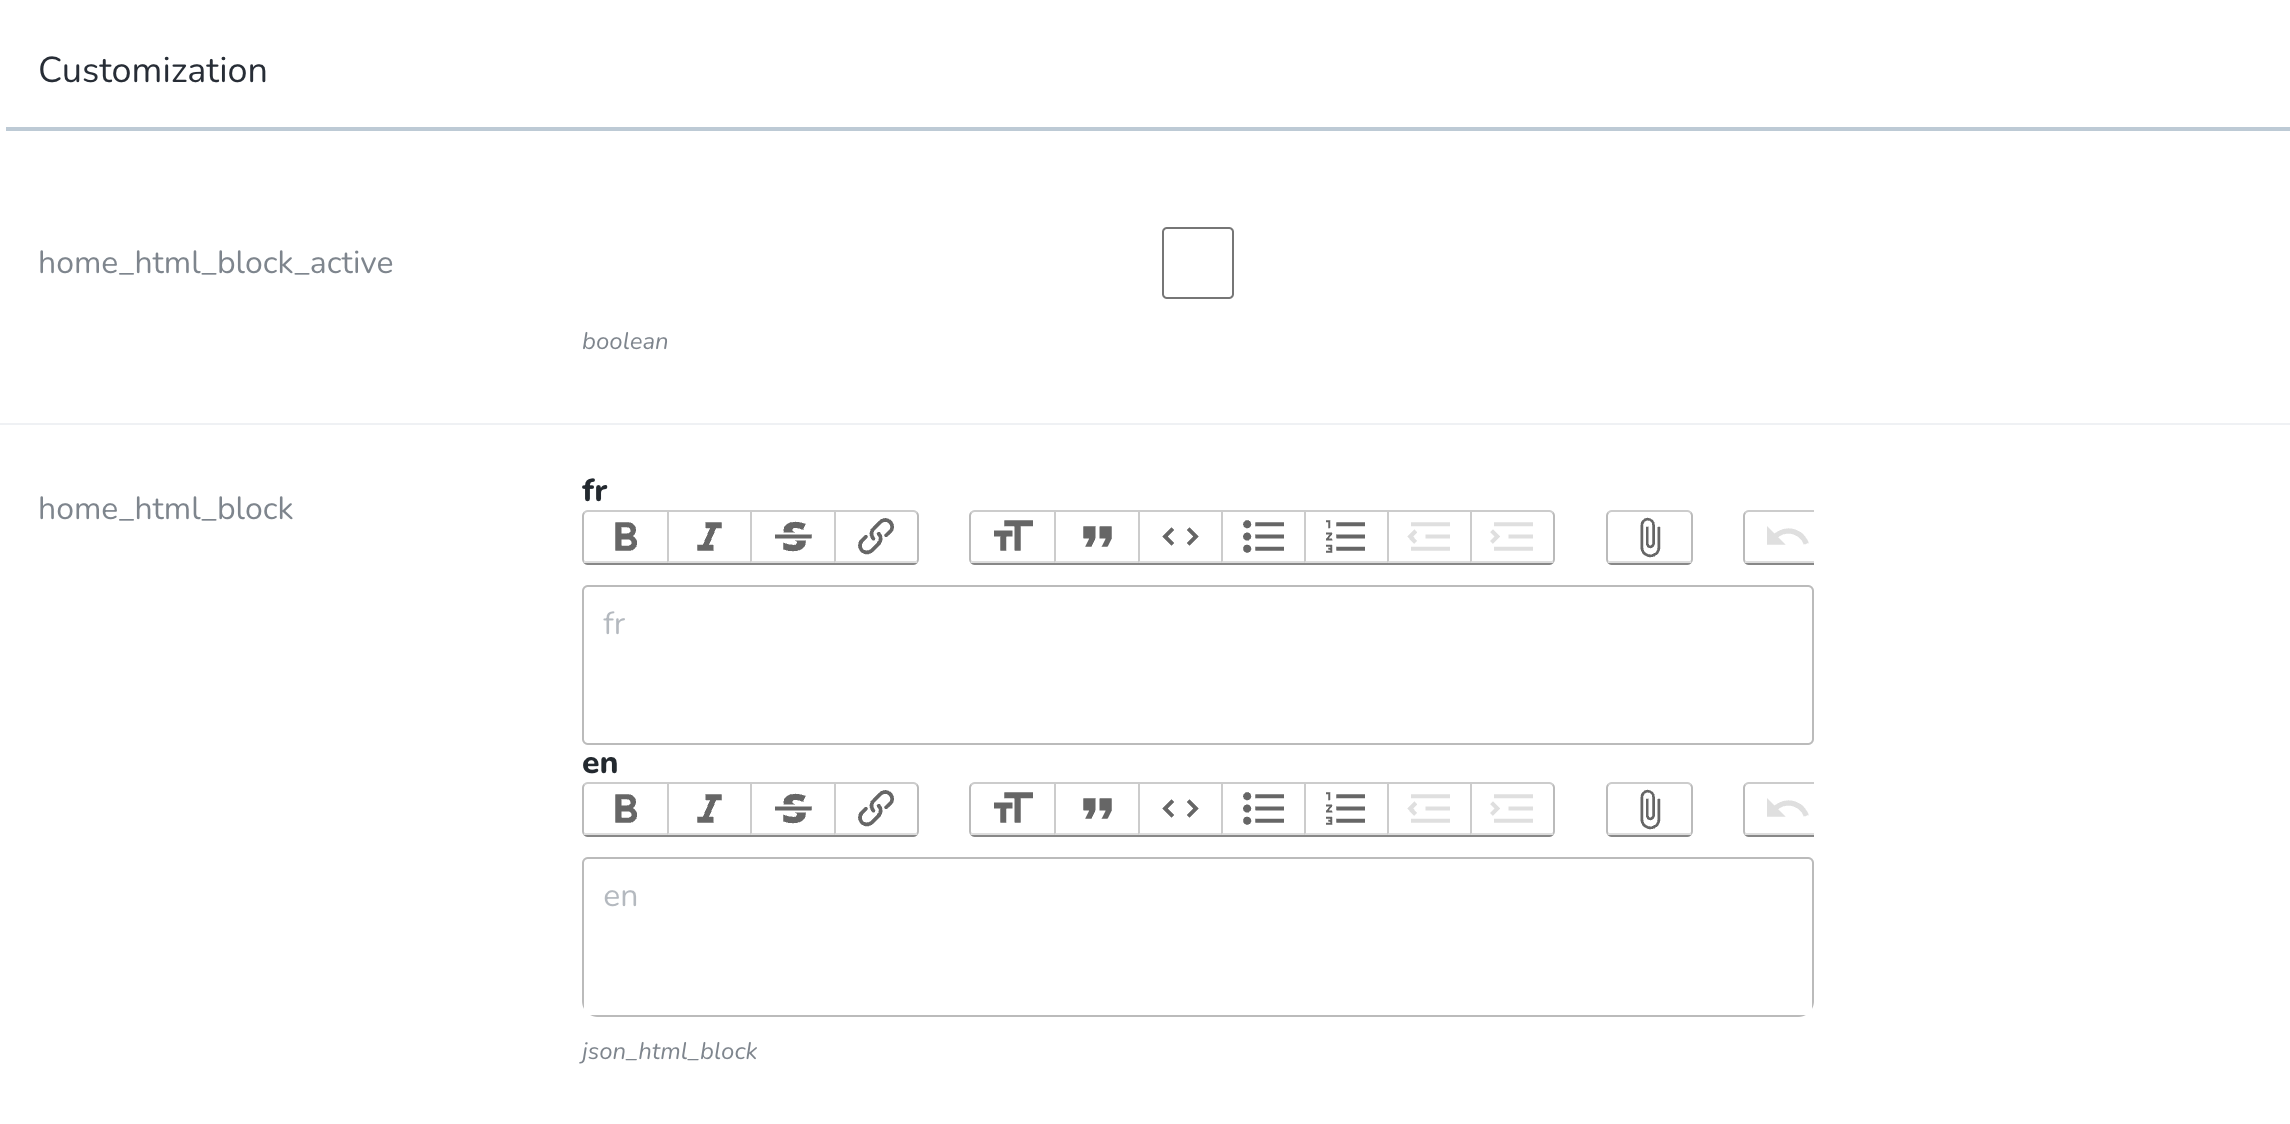Click into the en text area

pos(1197,937)
